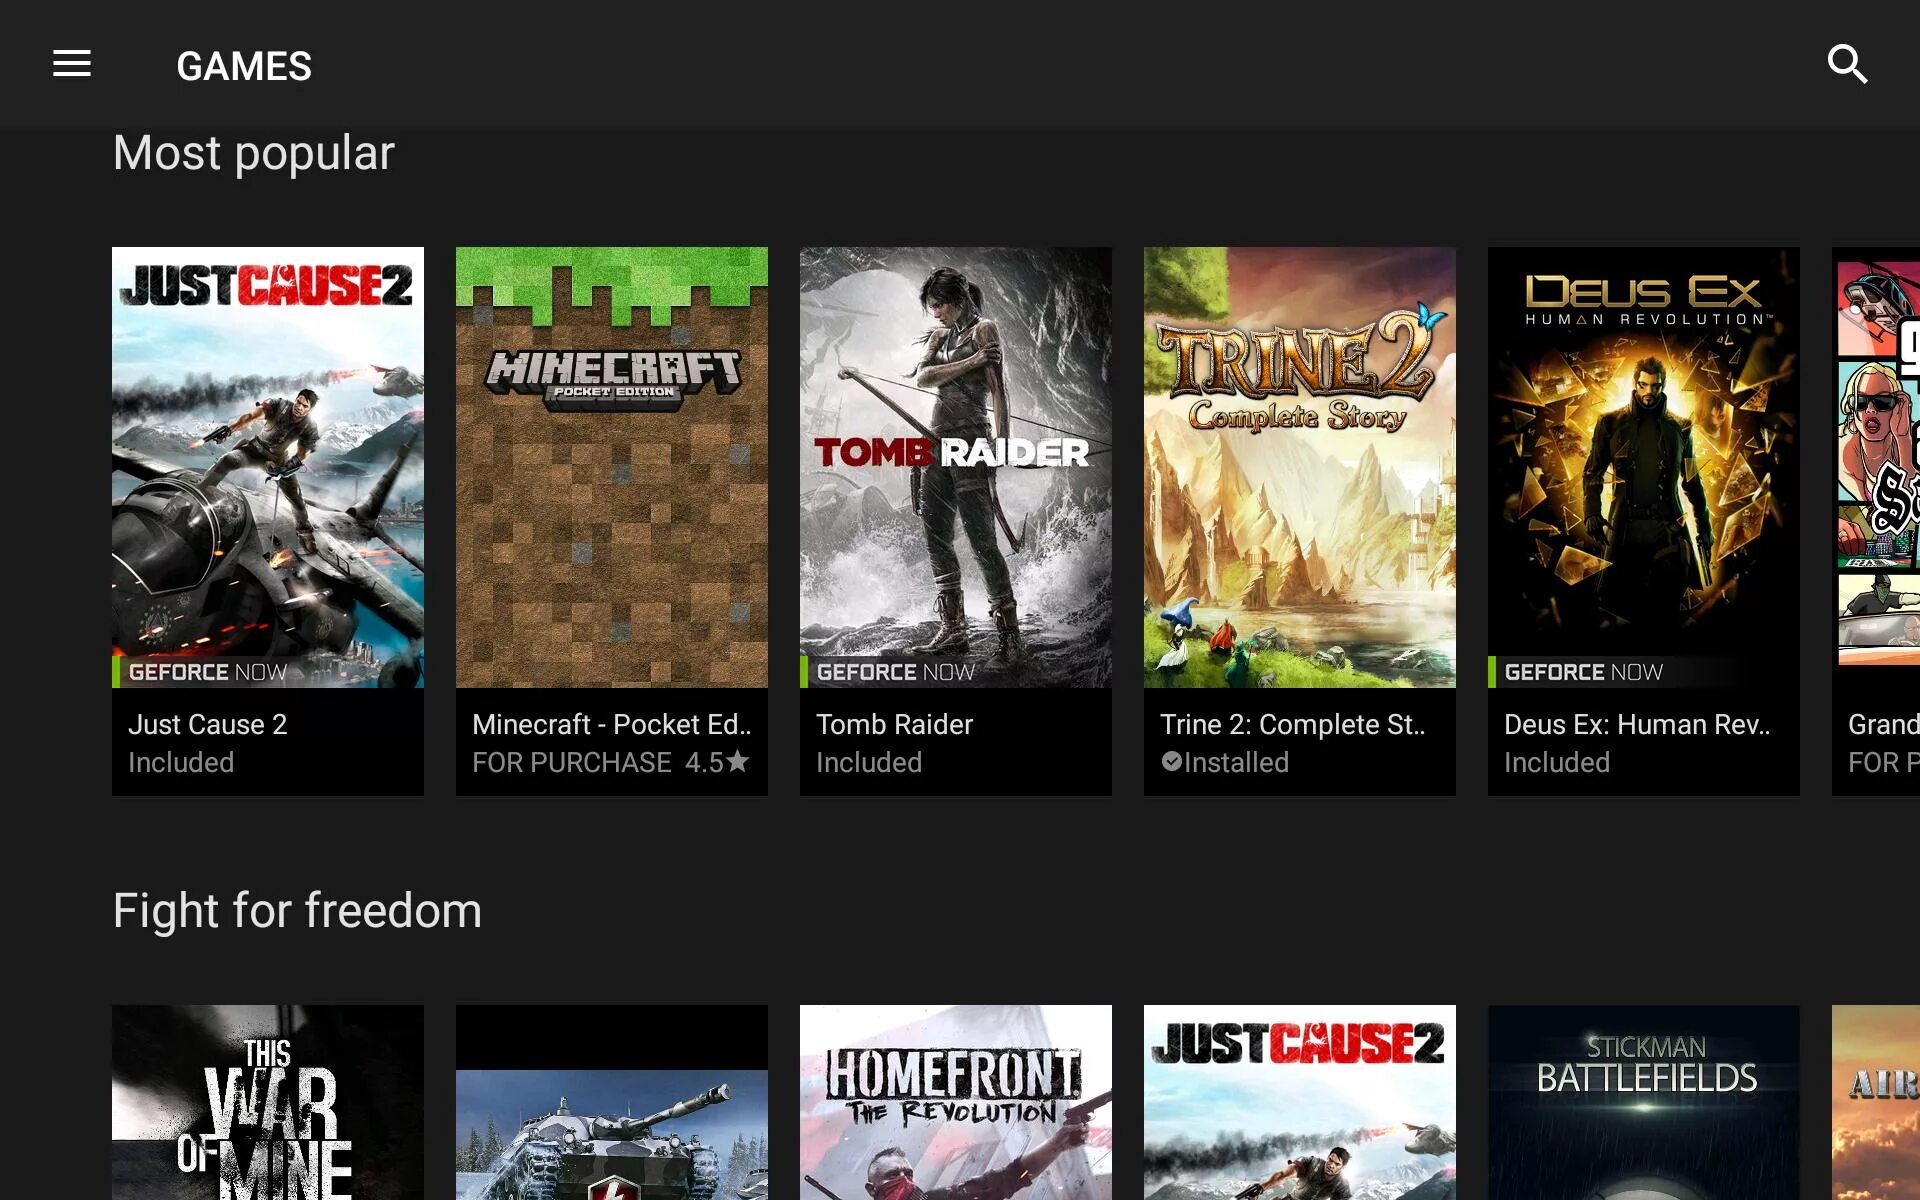Screen dimensions: 1920x1200
Task: Open Trine 2 Complete Story cover
Action: pyautogui.click(x=1300, y=467)
